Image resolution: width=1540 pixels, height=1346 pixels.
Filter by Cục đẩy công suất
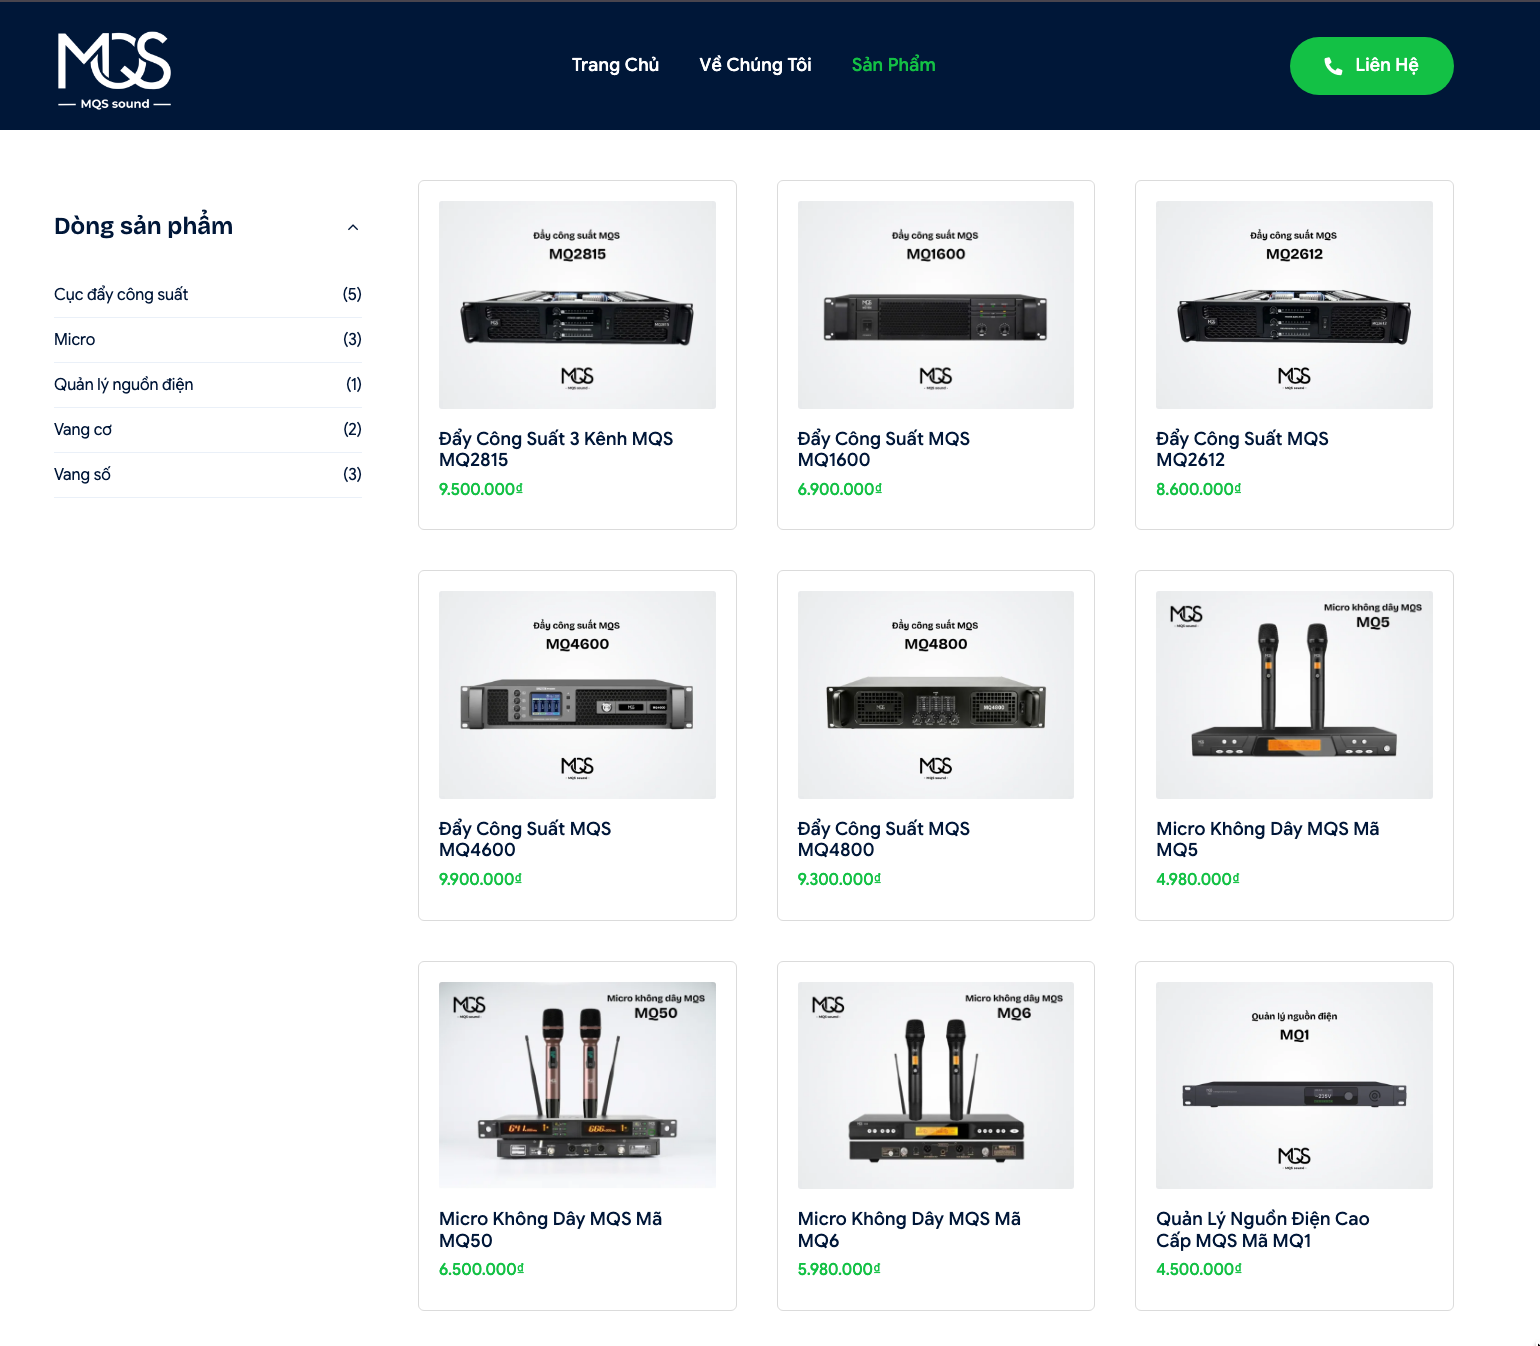pyautogui.click(x=121, y=294)
